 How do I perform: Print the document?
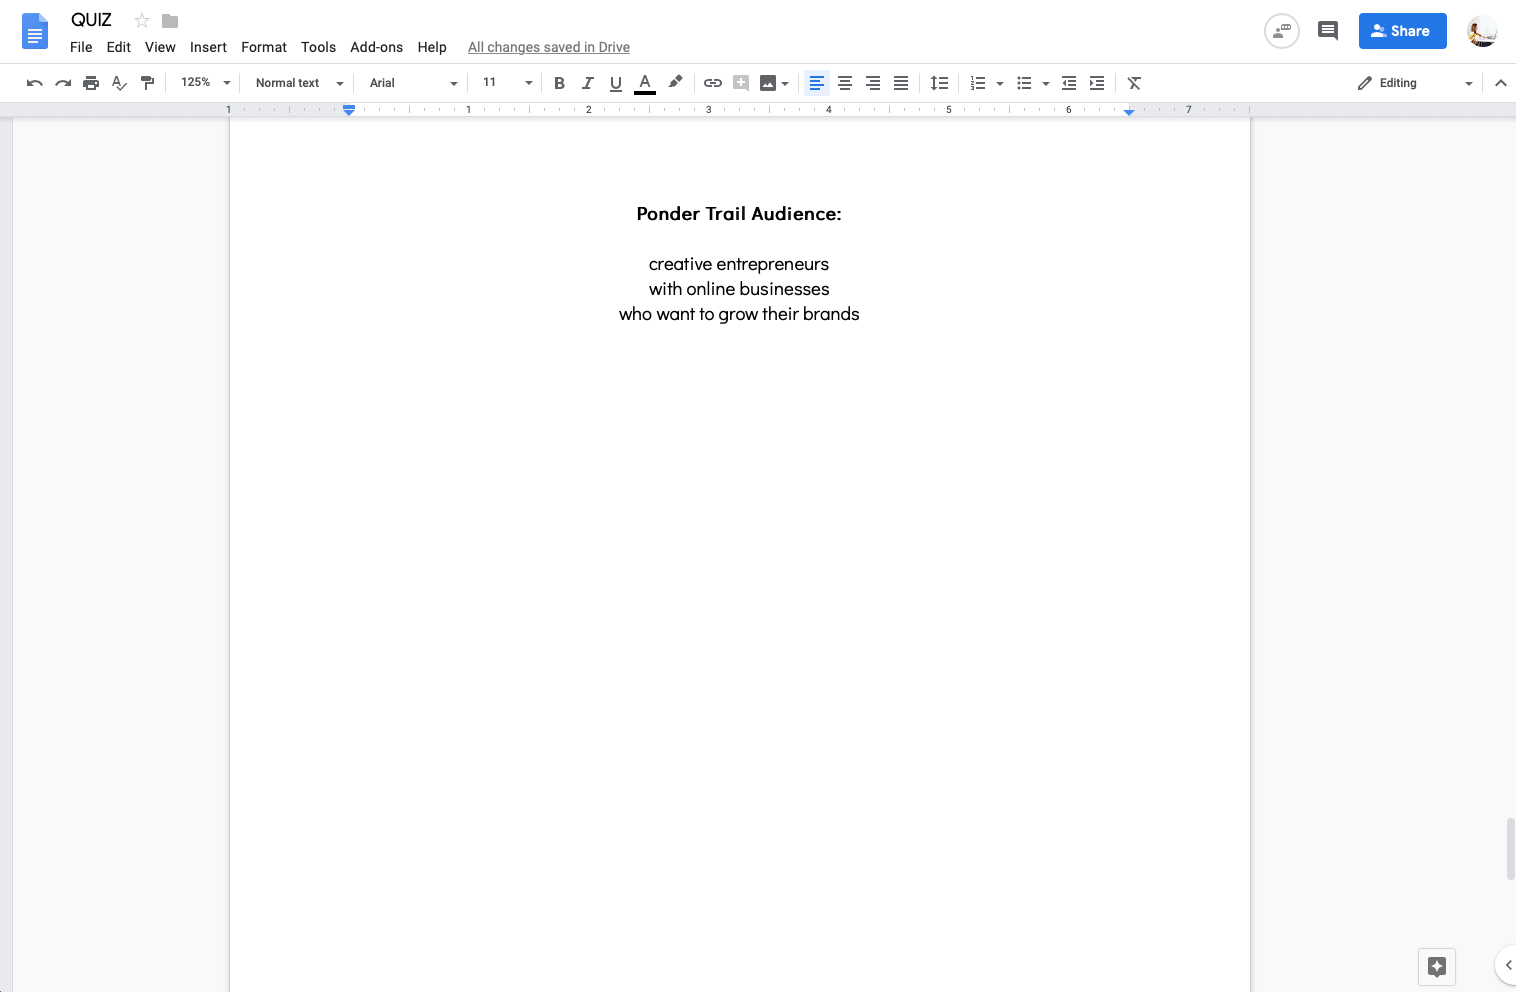point(91,83)
